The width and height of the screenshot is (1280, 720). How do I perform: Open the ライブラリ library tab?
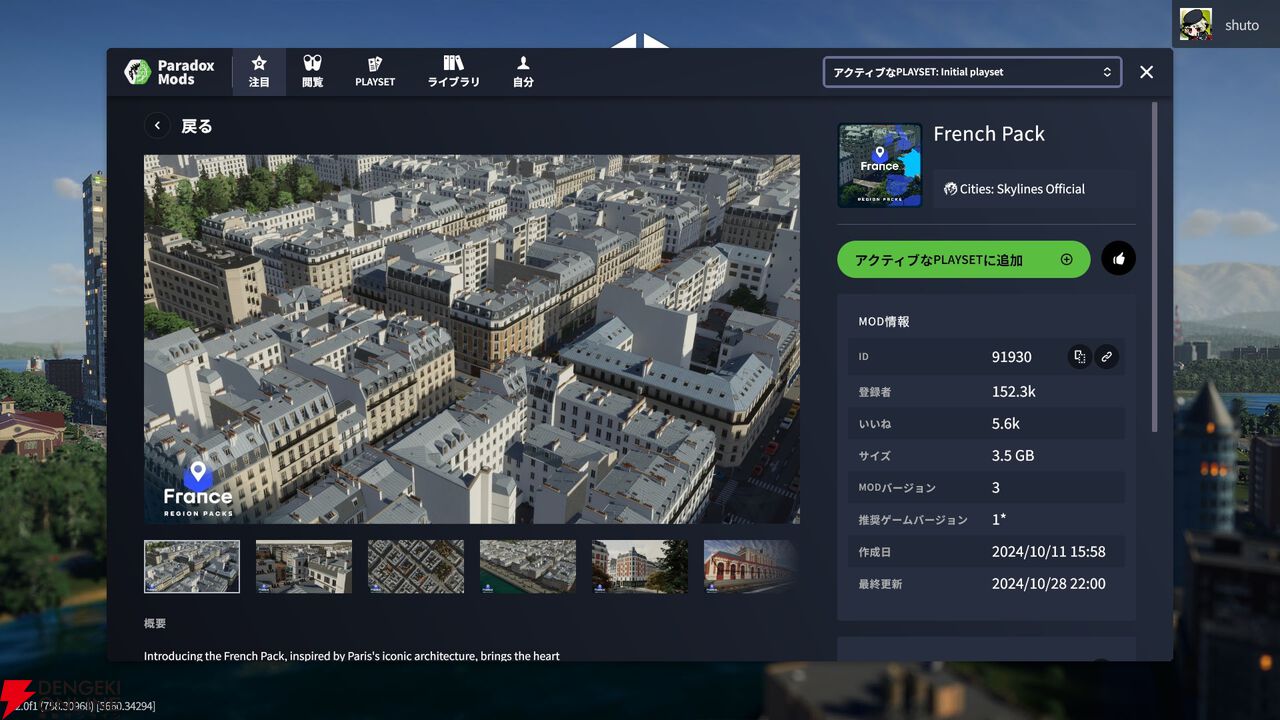pos(454,72)
